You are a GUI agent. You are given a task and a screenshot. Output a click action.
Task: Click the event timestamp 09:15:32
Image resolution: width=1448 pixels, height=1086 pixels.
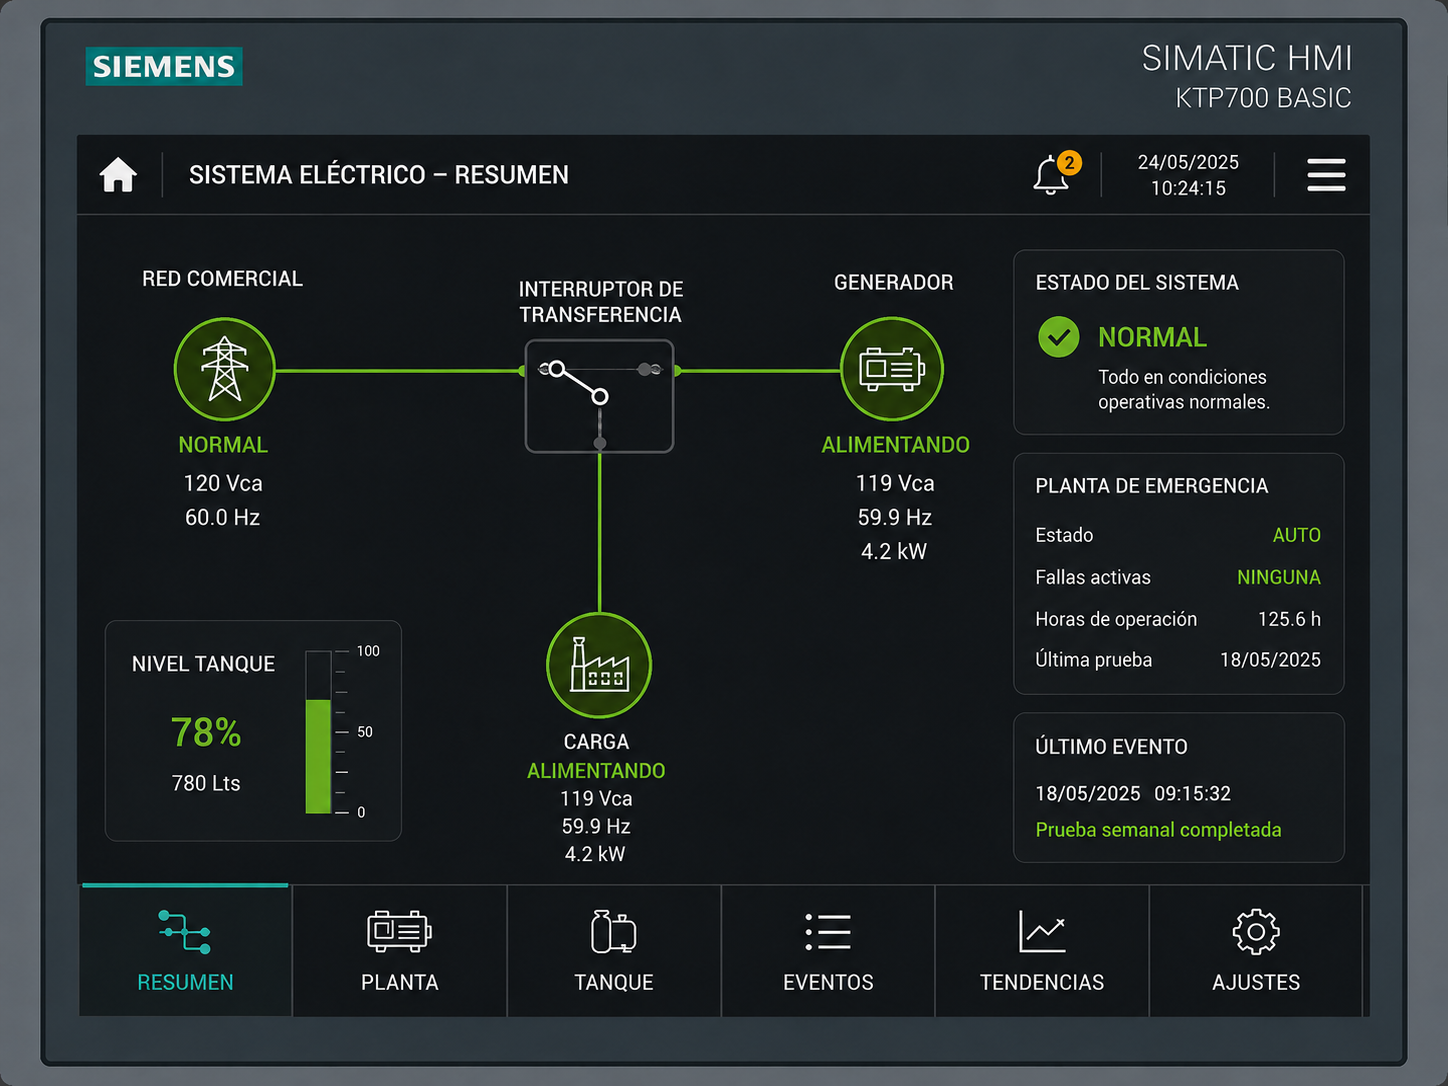pyautogui.click(x=1192, y=794)
